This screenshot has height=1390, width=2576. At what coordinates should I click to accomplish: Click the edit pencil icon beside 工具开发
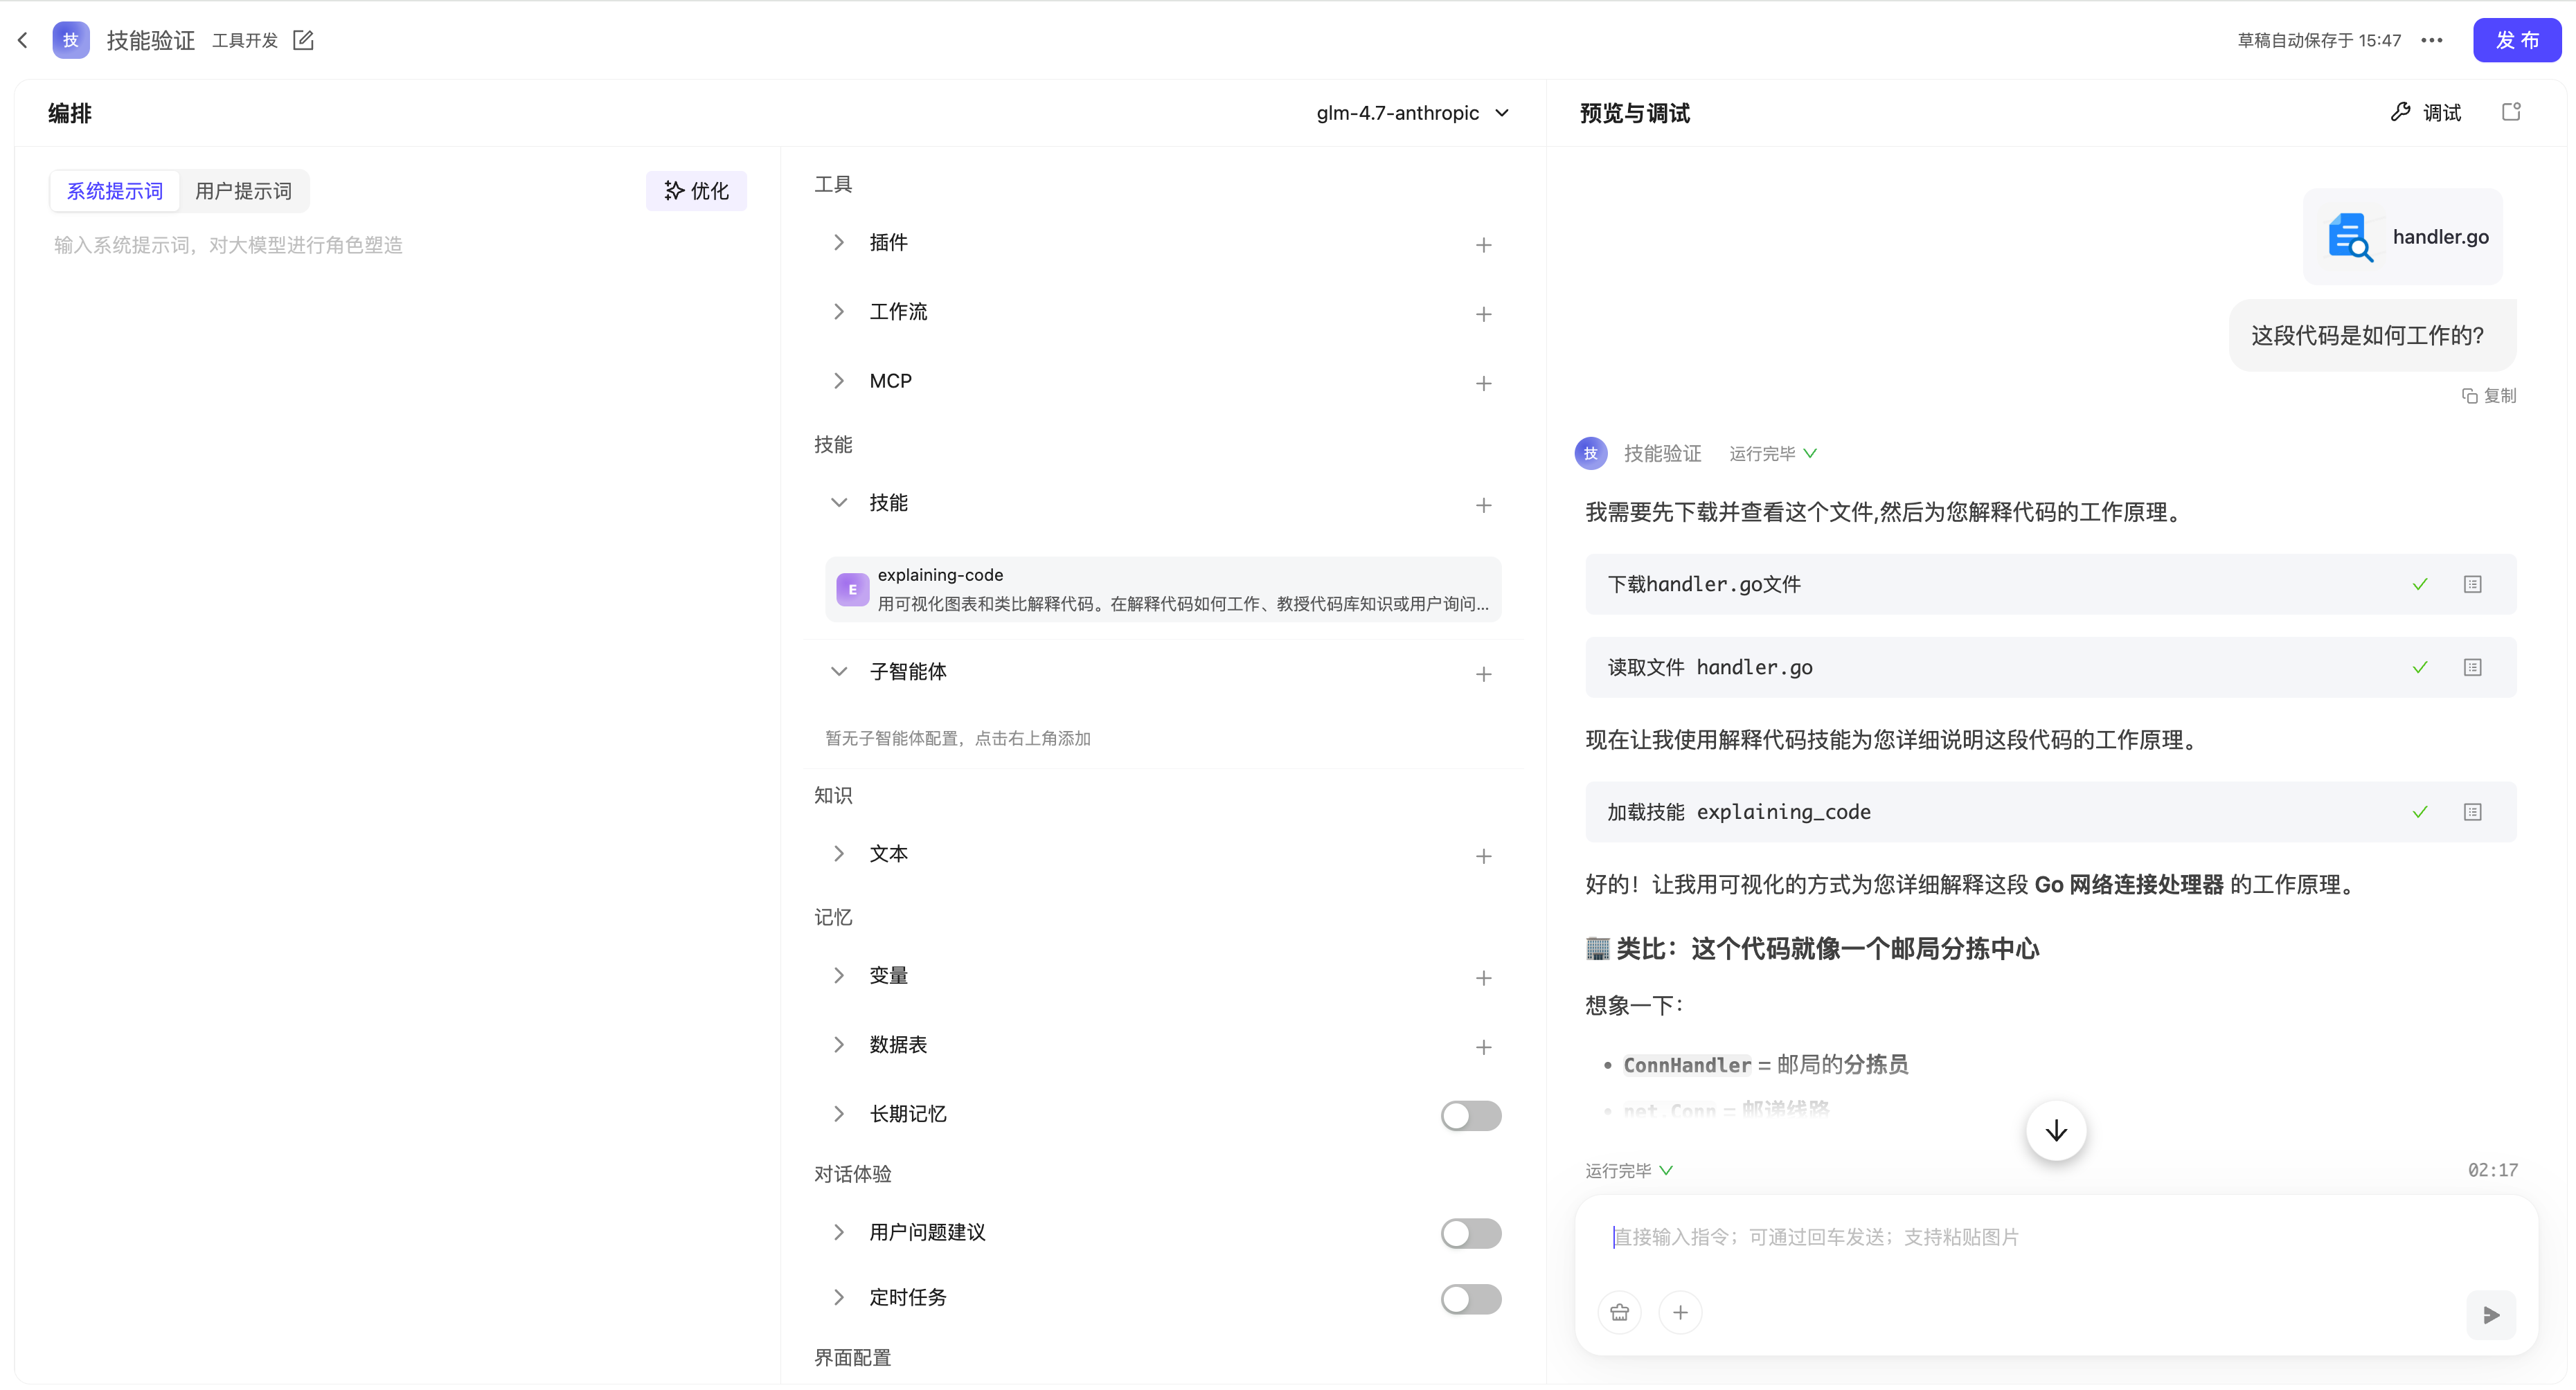[303, 40]
